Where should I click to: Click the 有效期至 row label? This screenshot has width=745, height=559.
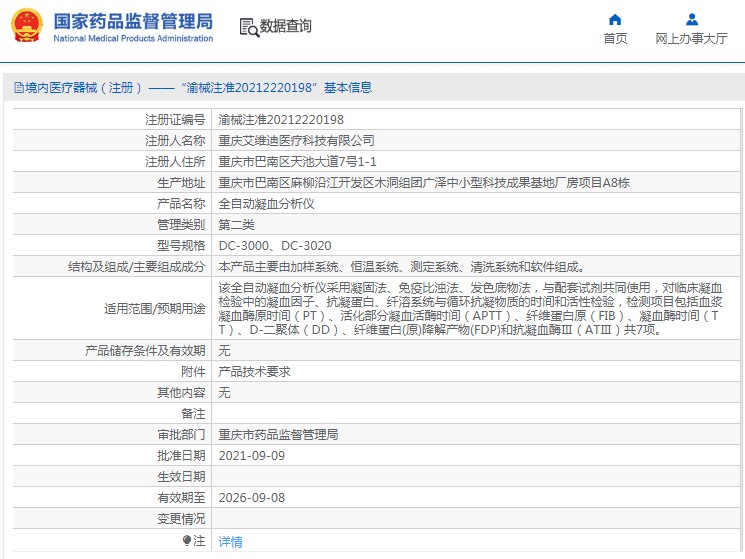click(x=181, y=498)
